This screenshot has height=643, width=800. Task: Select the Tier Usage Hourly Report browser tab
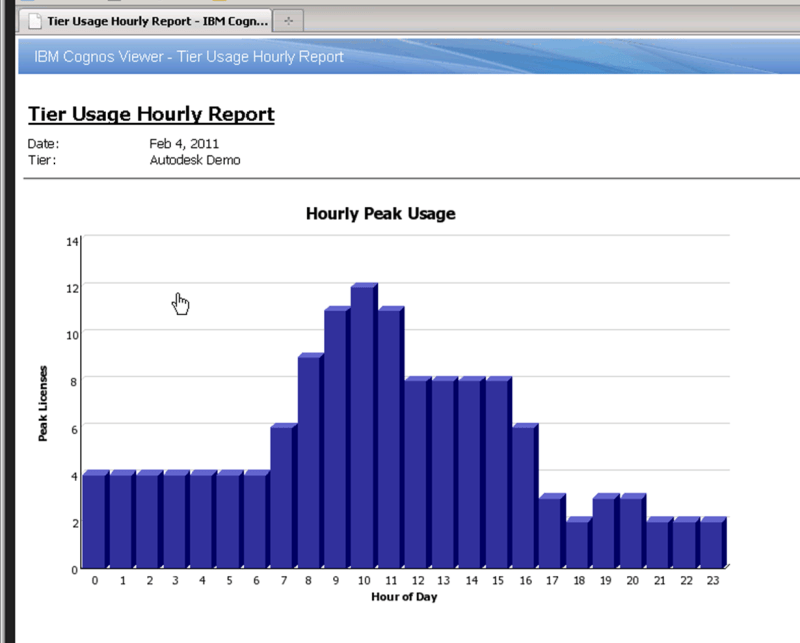155,20
